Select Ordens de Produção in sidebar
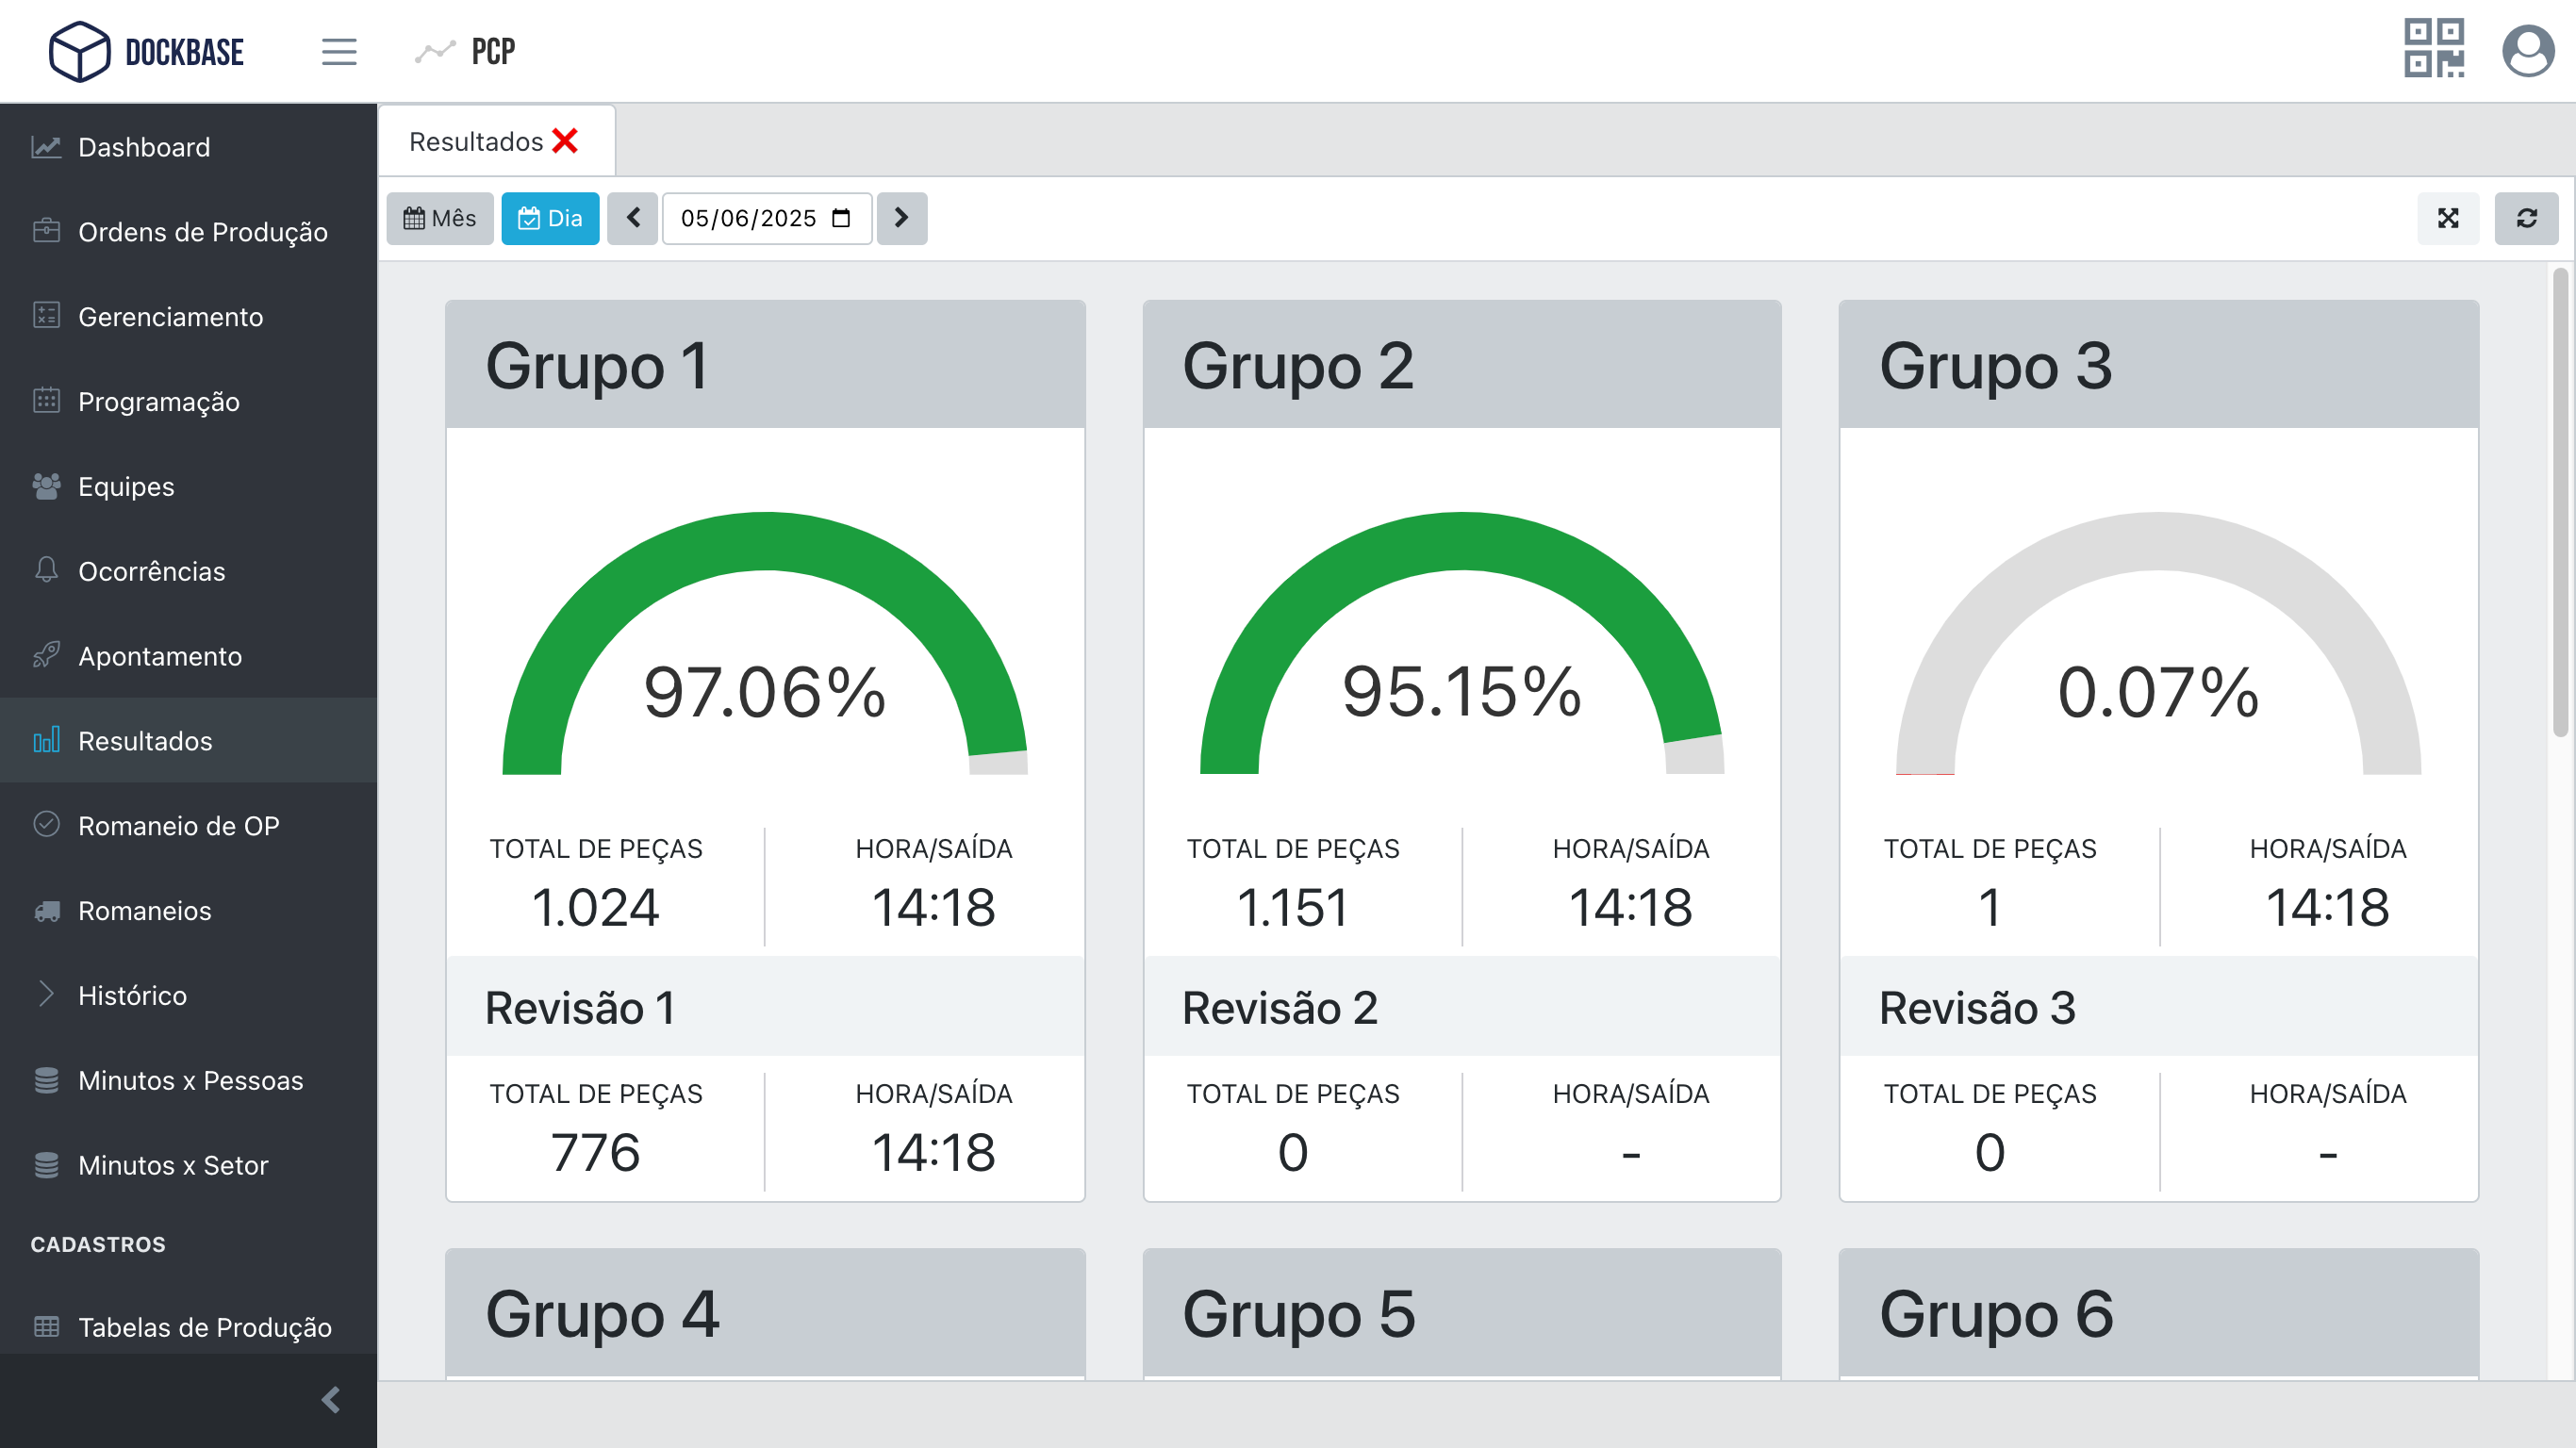The width and height of the screenshot is (2576, 1448). point(202,232)
